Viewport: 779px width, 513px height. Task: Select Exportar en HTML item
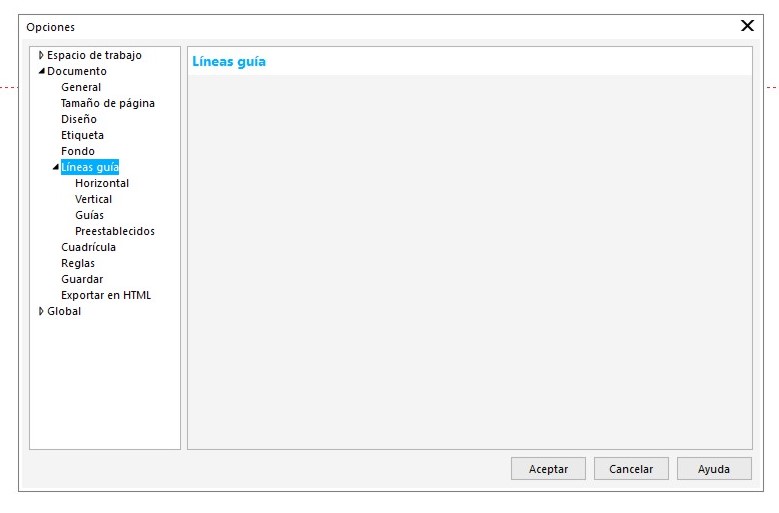[x=106, y=296]
